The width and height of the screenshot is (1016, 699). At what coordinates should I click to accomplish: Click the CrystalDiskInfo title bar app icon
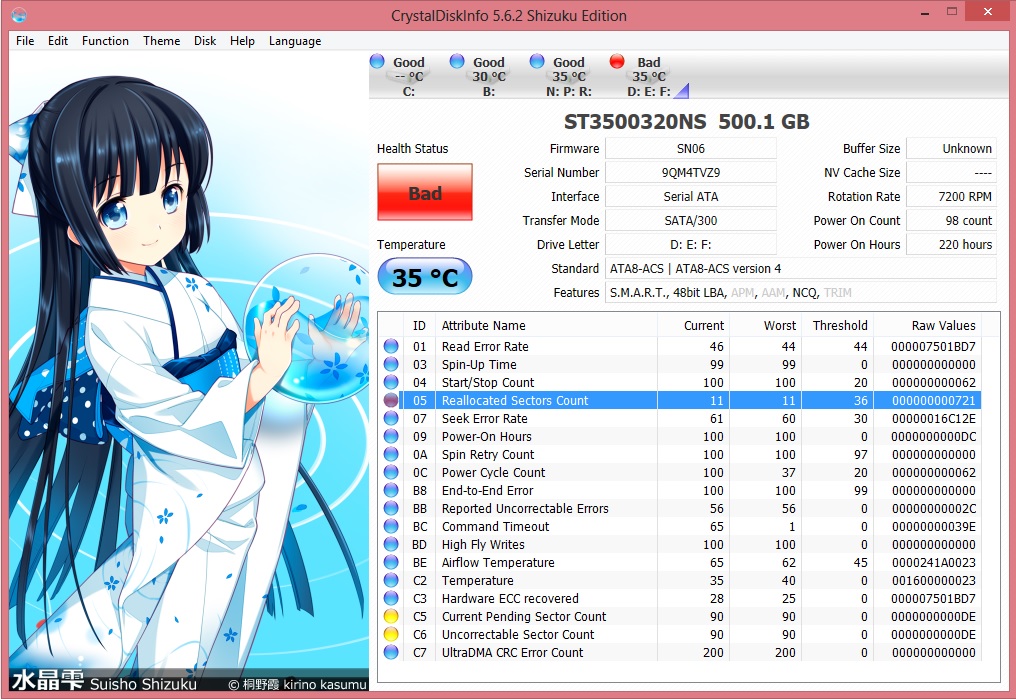point(19,14)
